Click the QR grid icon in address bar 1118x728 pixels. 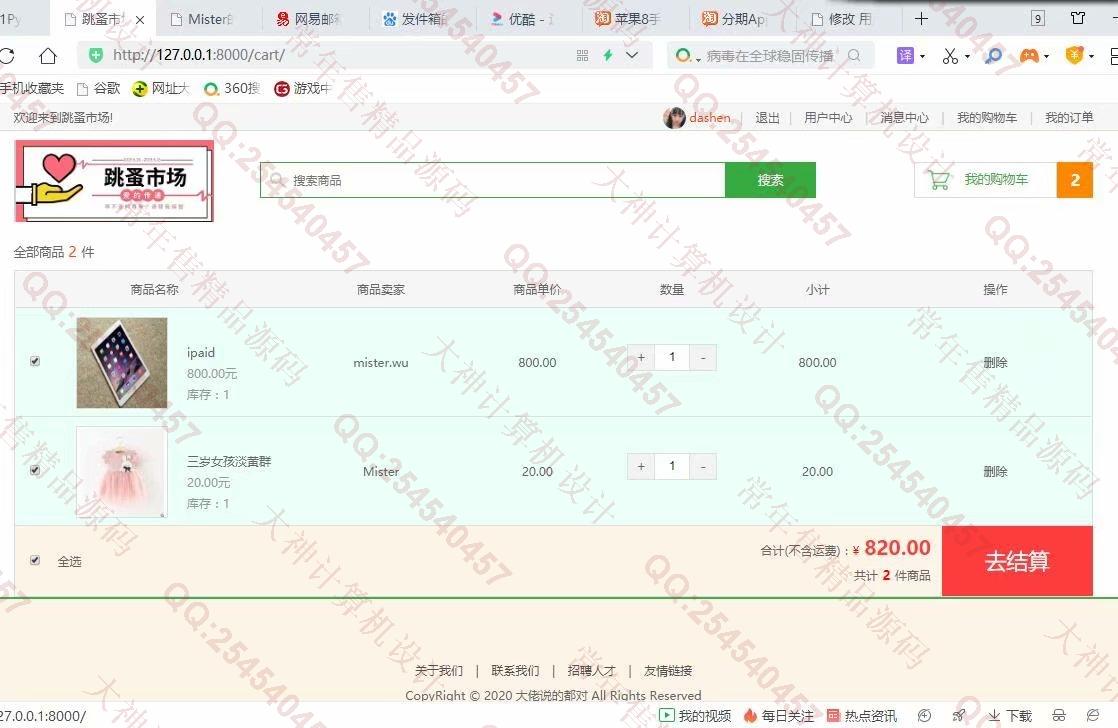pos(583,56)
